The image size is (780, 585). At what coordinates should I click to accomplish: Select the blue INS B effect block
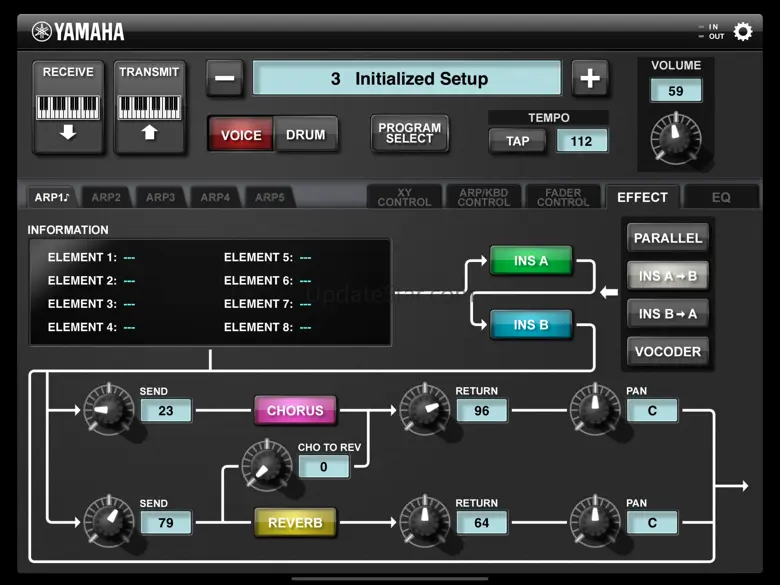(x=531, y=325)
